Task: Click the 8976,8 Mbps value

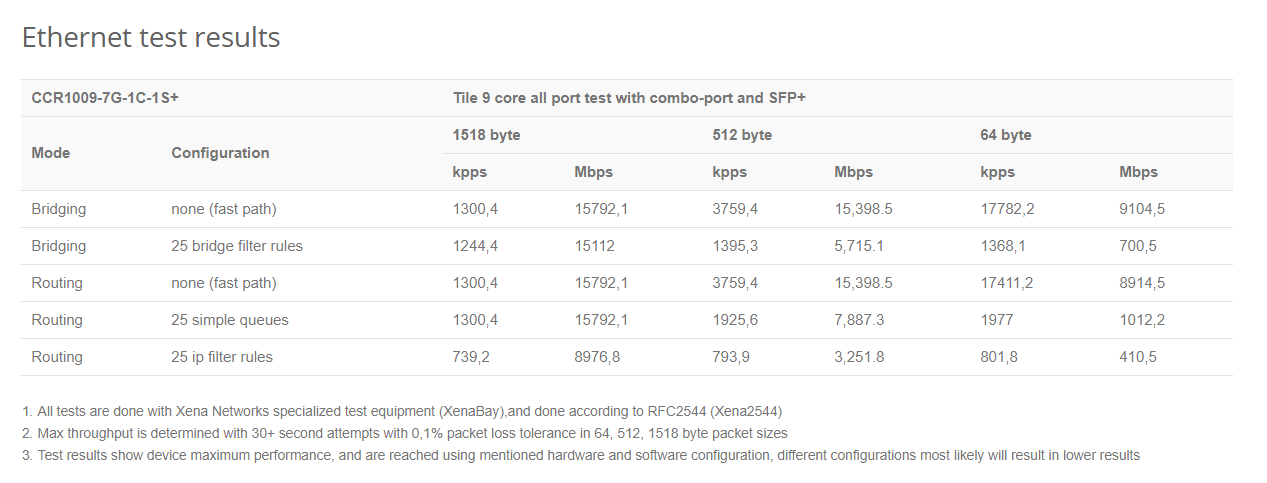Action: click(597, 357)
